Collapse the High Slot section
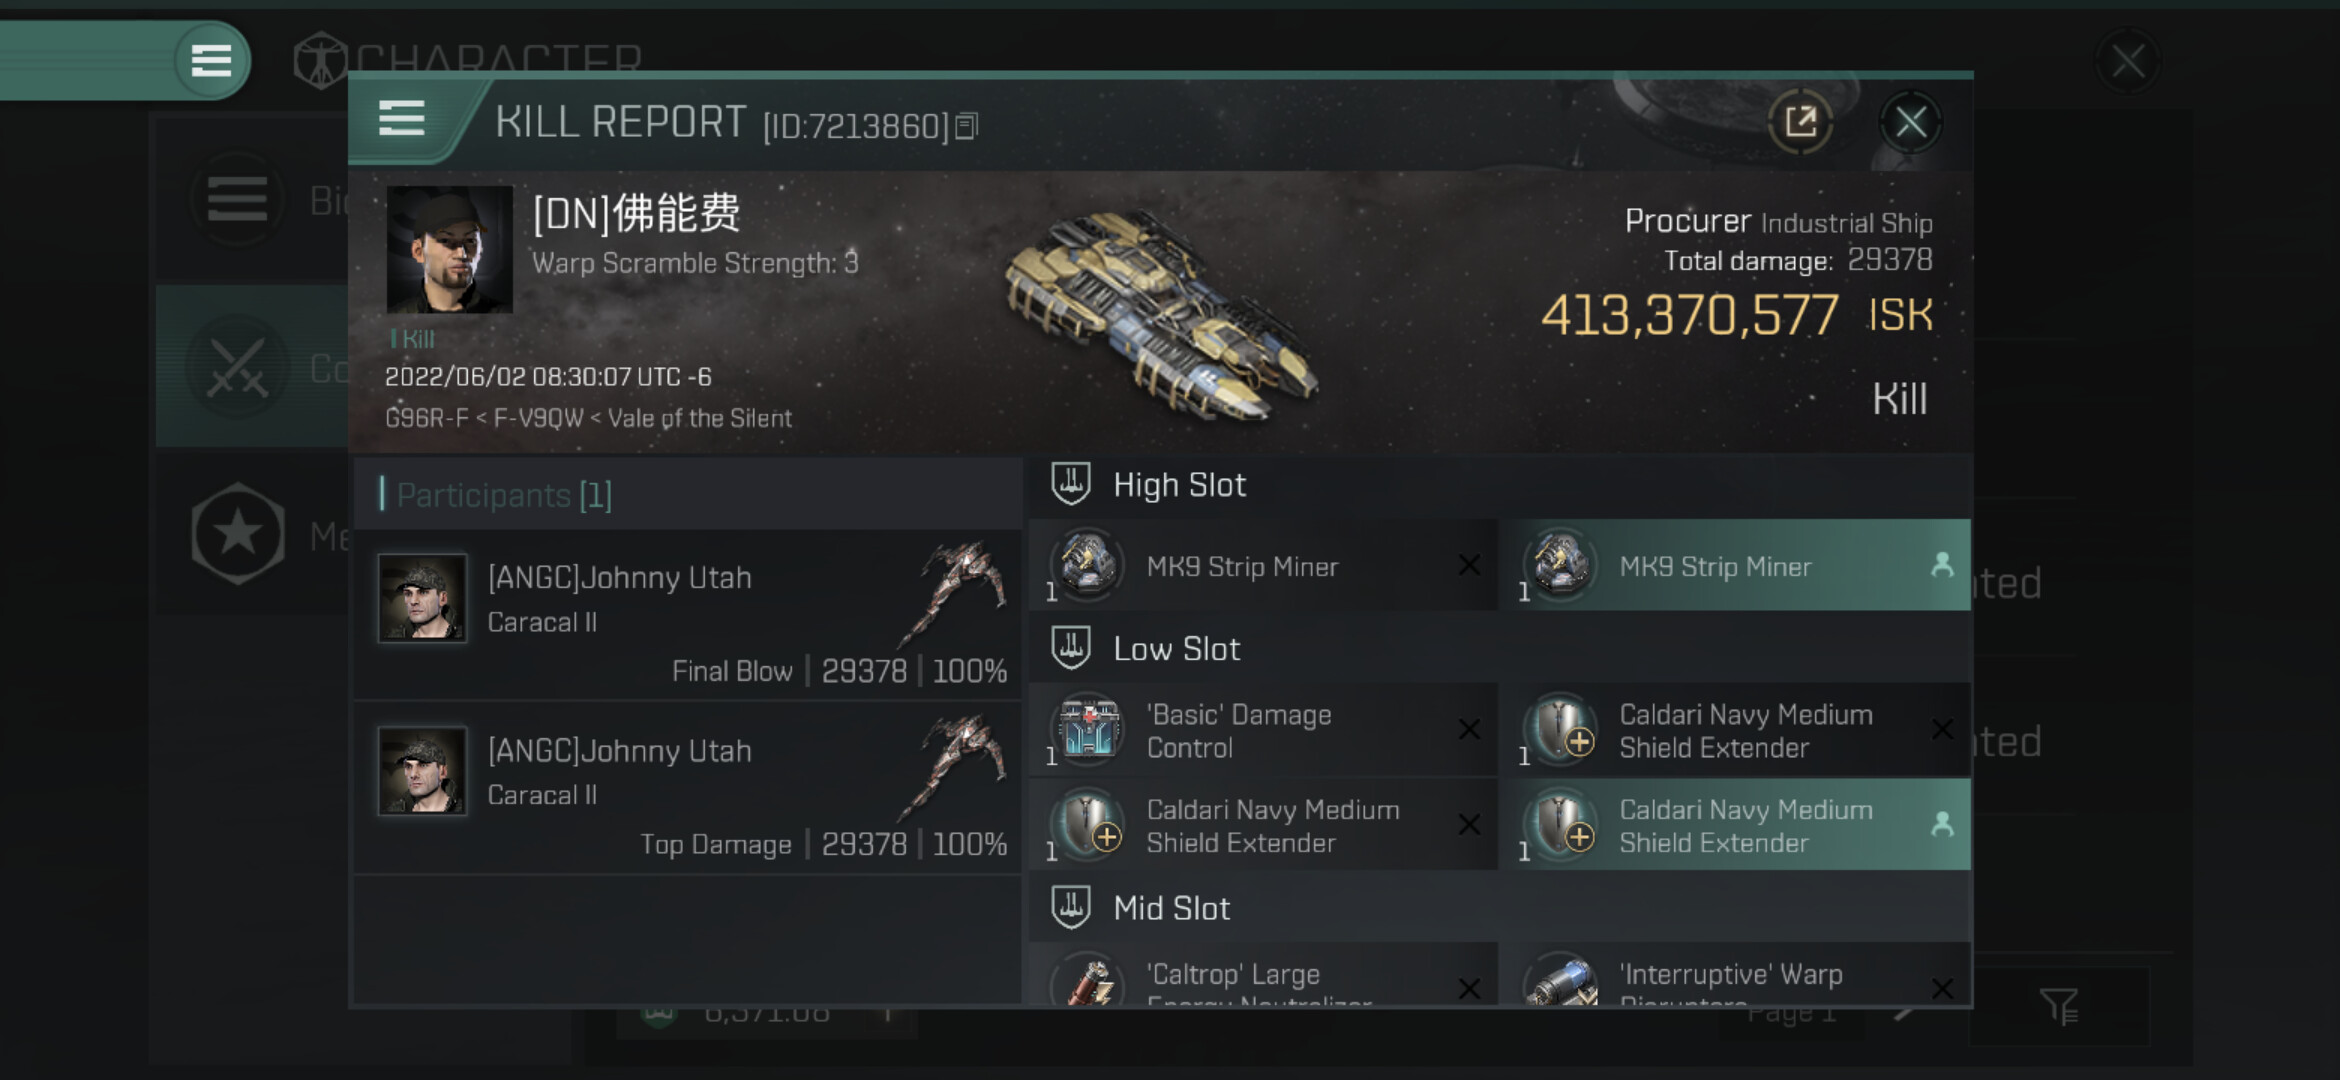 (1070, 485)
